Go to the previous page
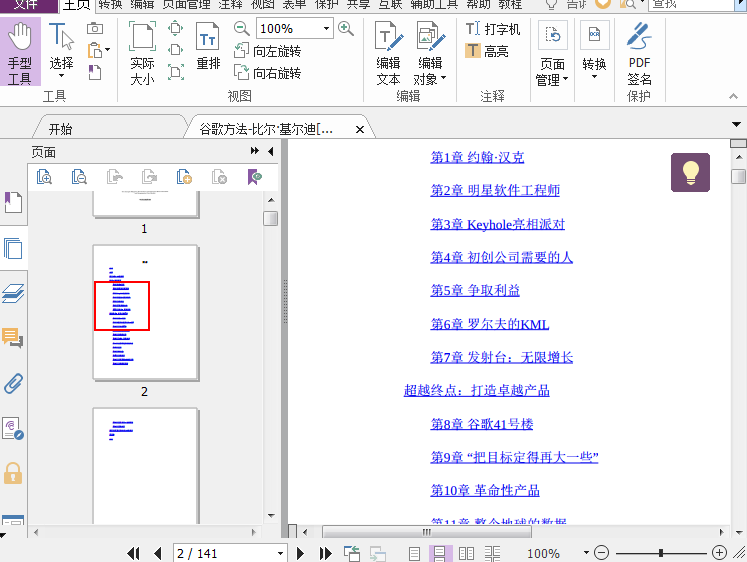This screenshot has width=747, height=562. (x=158, y=553)
